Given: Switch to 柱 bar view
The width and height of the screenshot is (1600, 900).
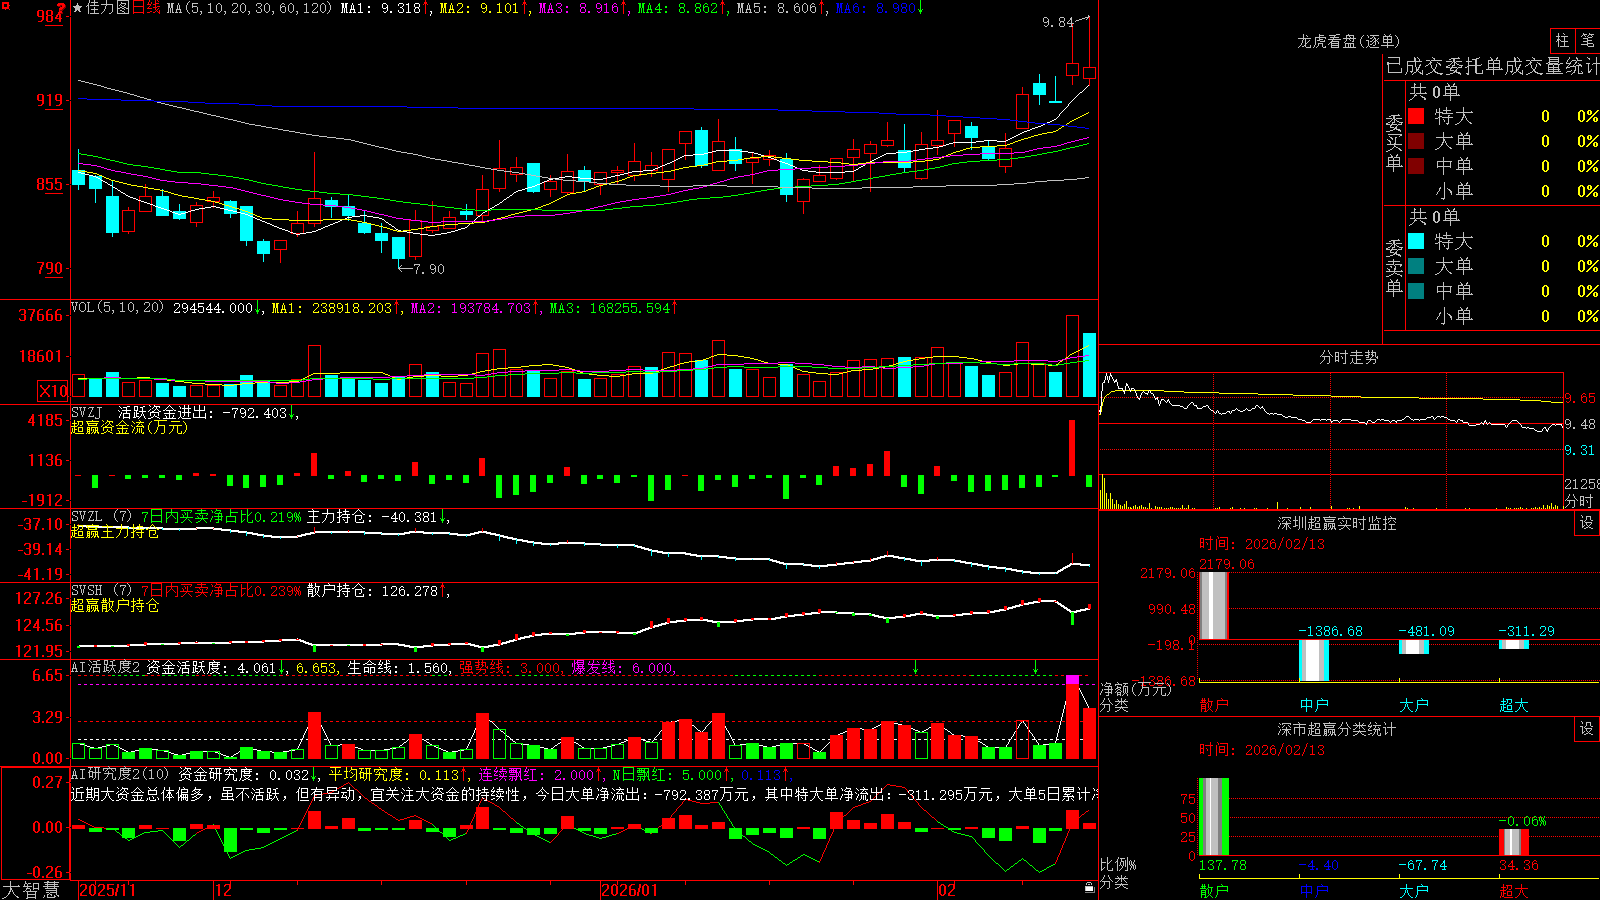Looking at the screenshot, I should pos(1562,41).
